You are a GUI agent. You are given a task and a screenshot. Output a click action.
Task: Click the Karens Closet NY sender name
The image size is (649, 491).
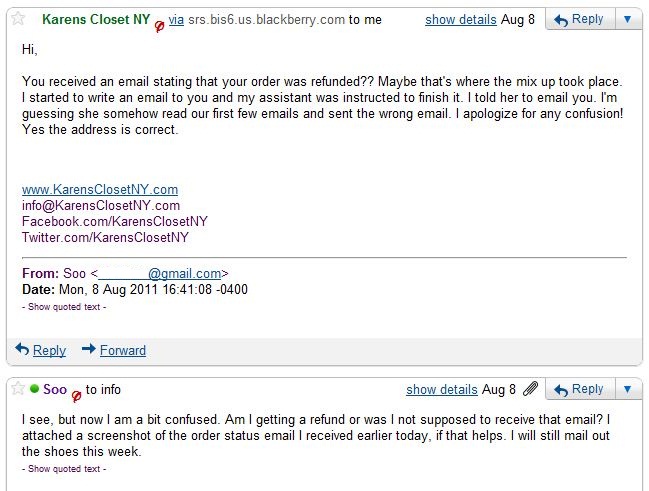[x=96, y=19]
